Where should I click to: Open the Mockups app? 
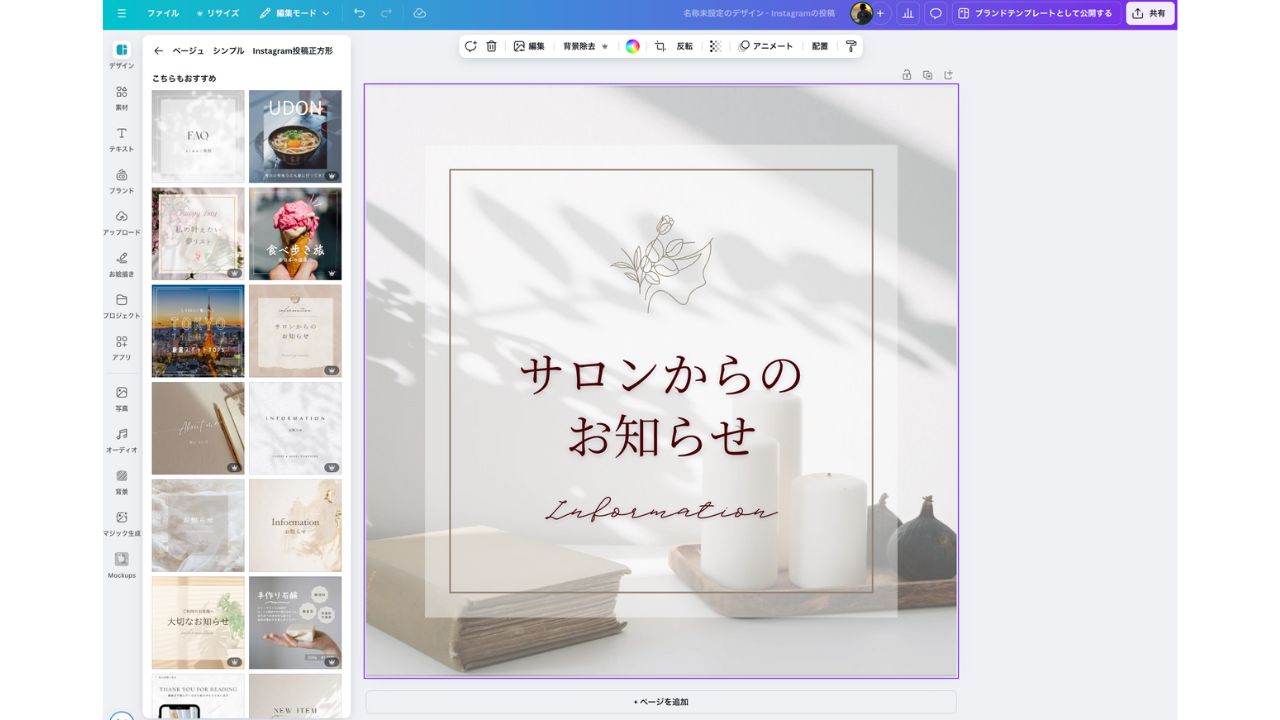pos(122,566)
